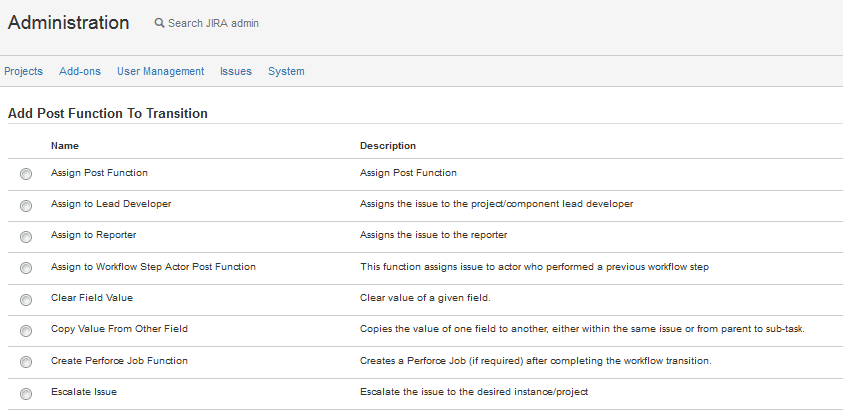This screenshot has width=843, height=410.
Task: Open the System admin menu
Action: point(286,71)
